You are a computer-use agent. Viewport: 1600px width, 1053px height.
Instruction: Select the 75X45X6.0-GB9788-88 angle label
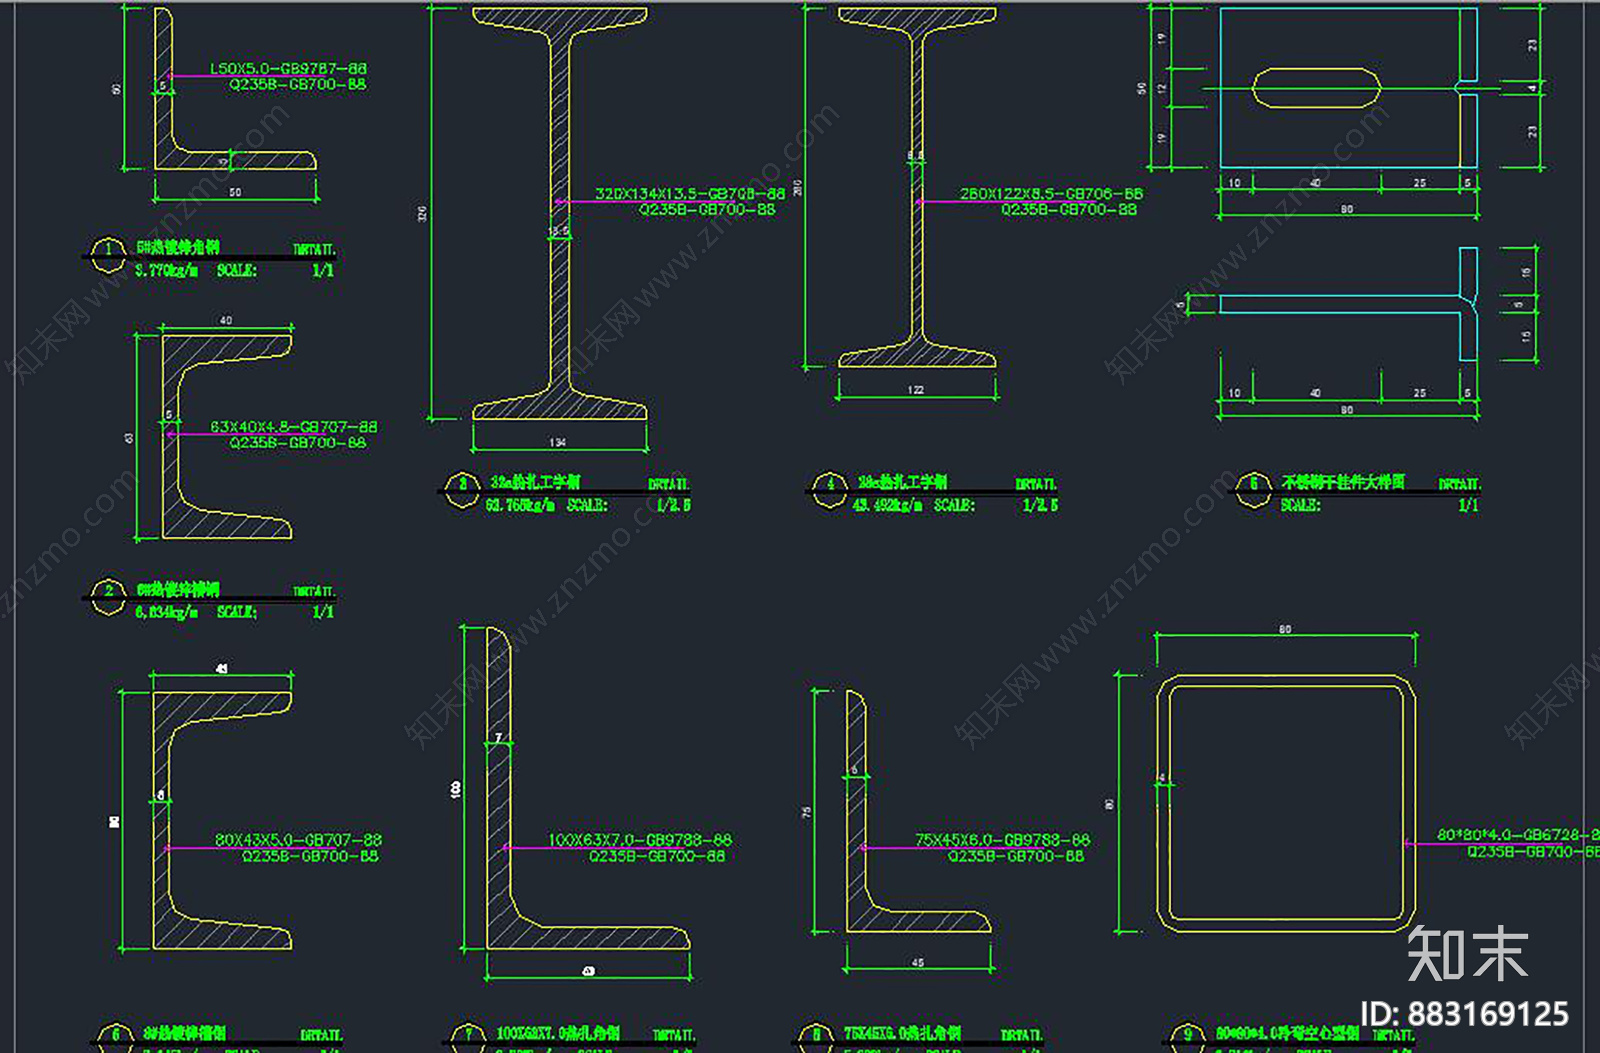click(1002, 840)
